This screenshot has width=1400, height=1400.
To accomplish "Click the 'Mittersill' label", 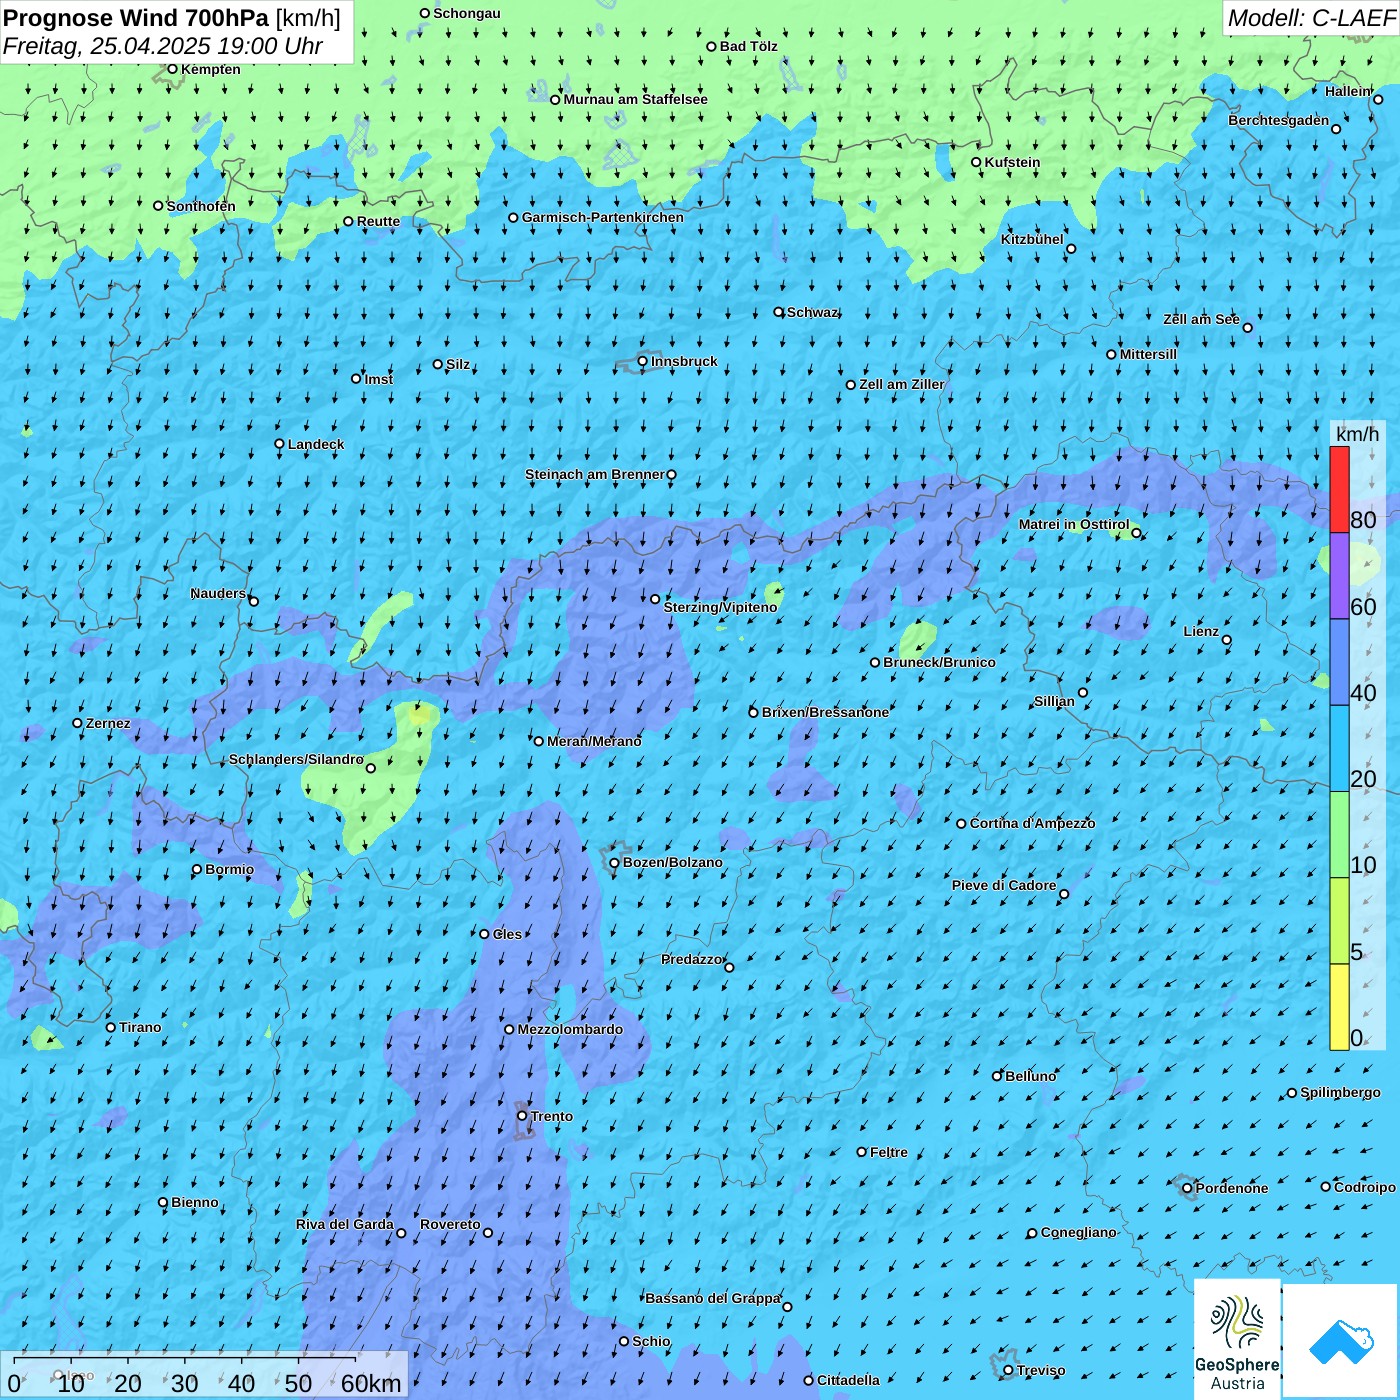I will point(1148,354).
